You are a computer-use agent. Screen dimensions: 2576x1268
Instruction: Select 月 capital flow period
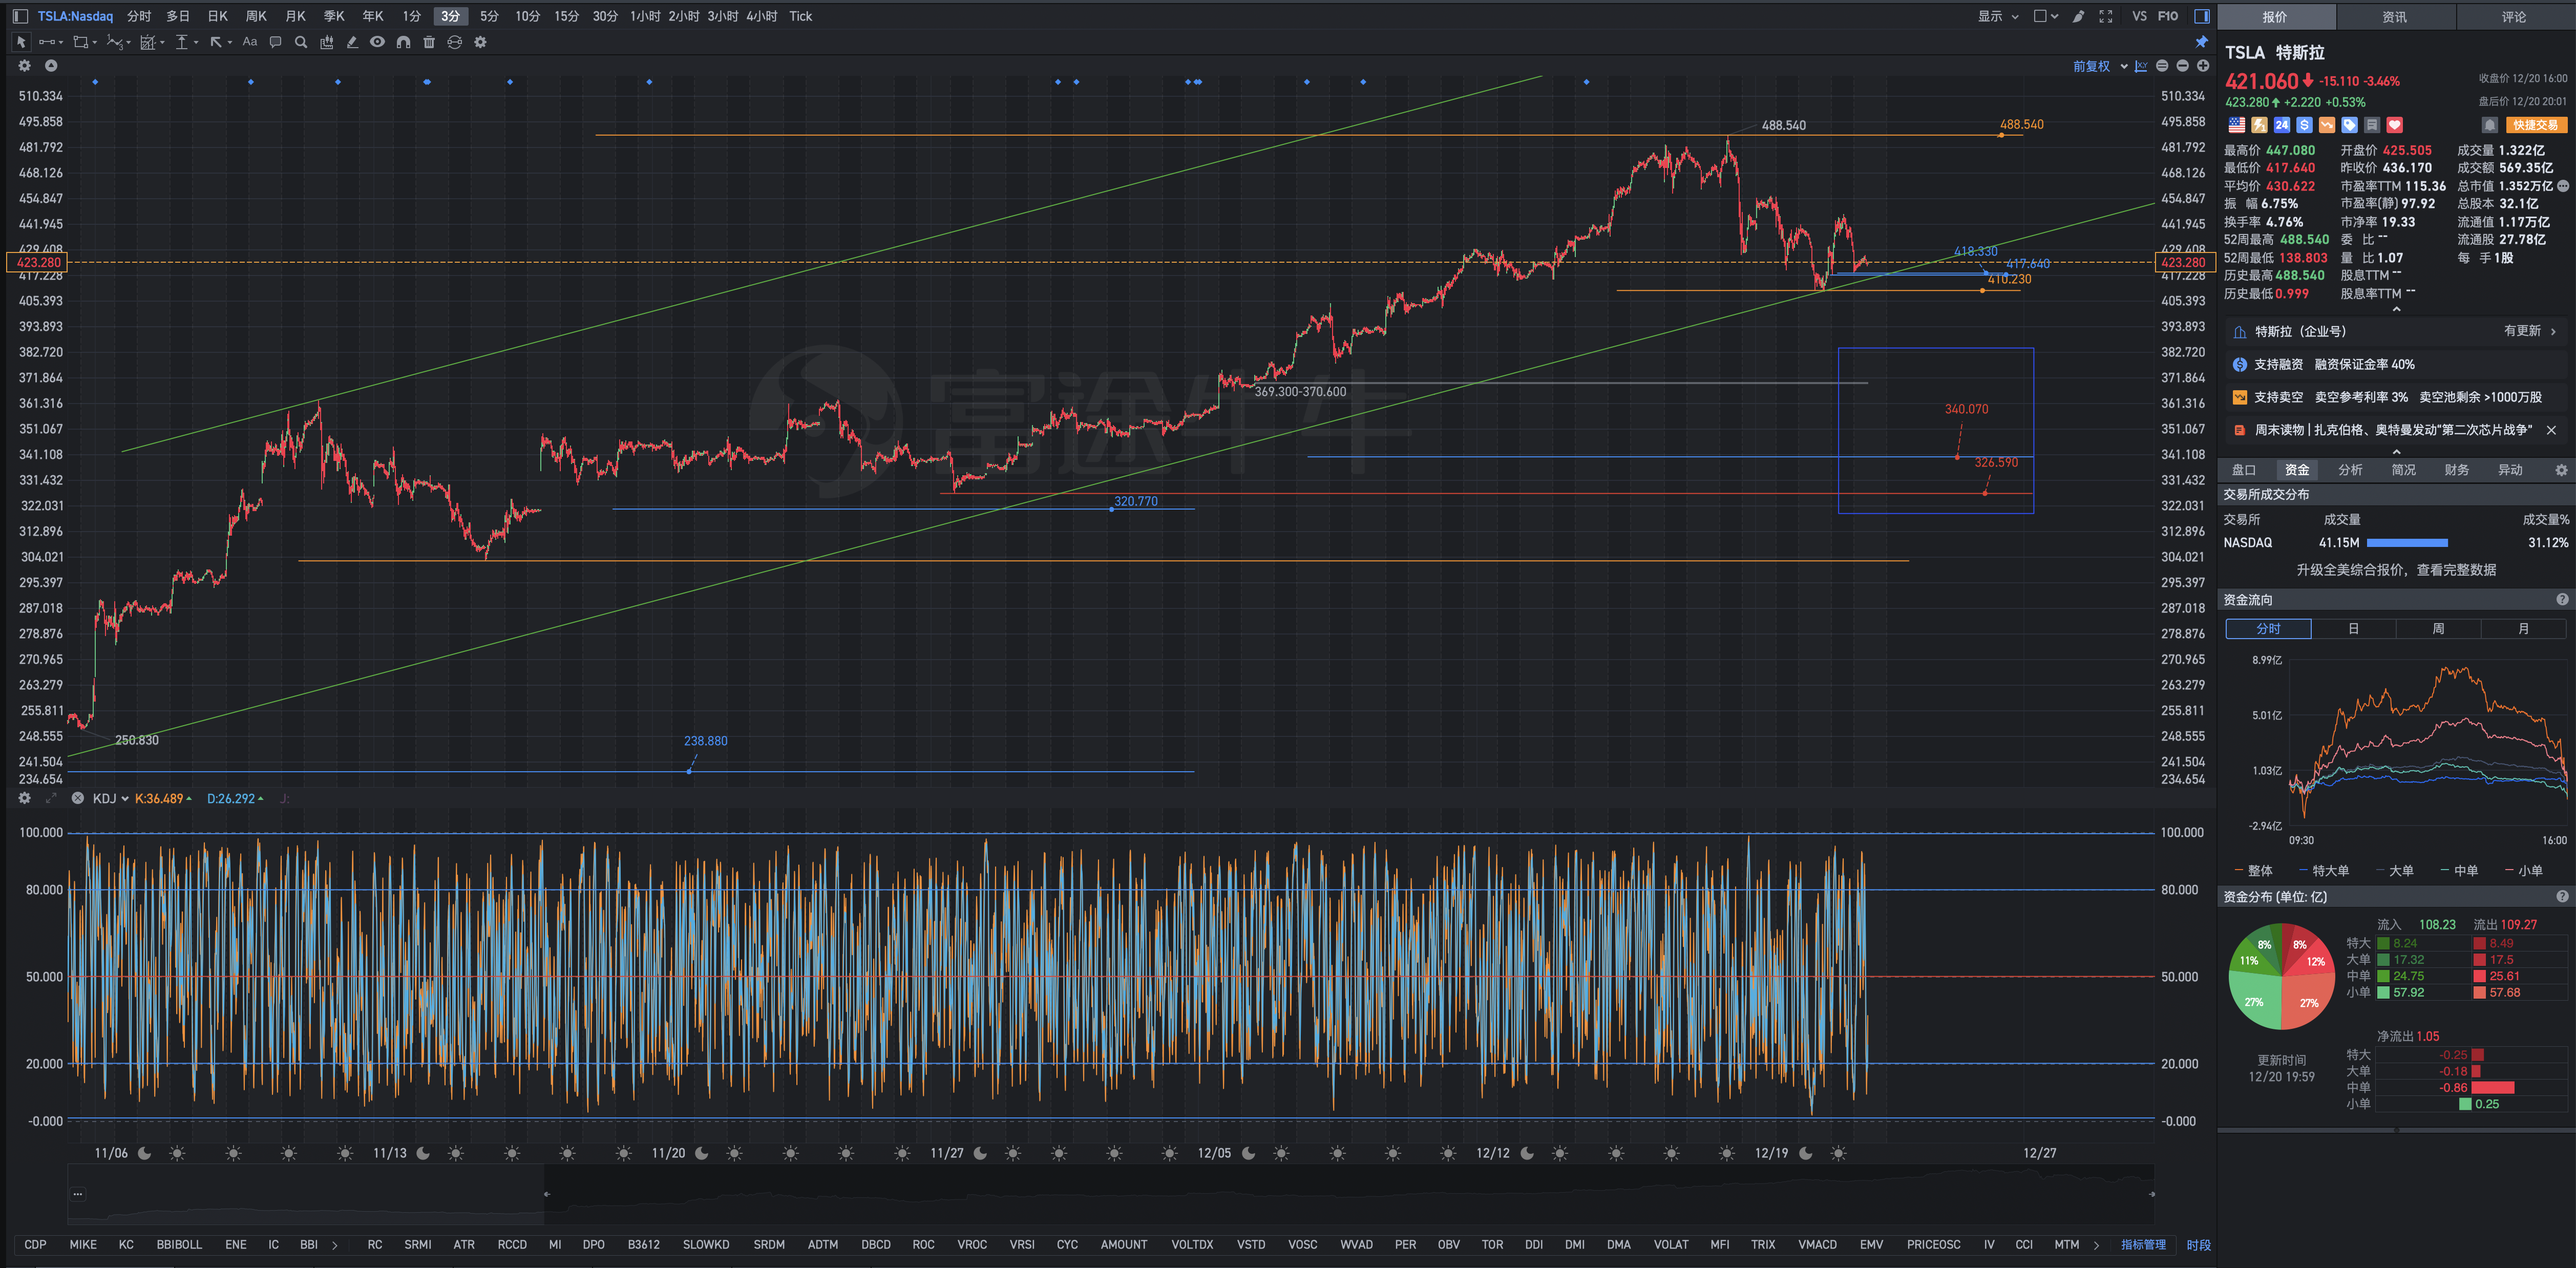[2523, 629]
